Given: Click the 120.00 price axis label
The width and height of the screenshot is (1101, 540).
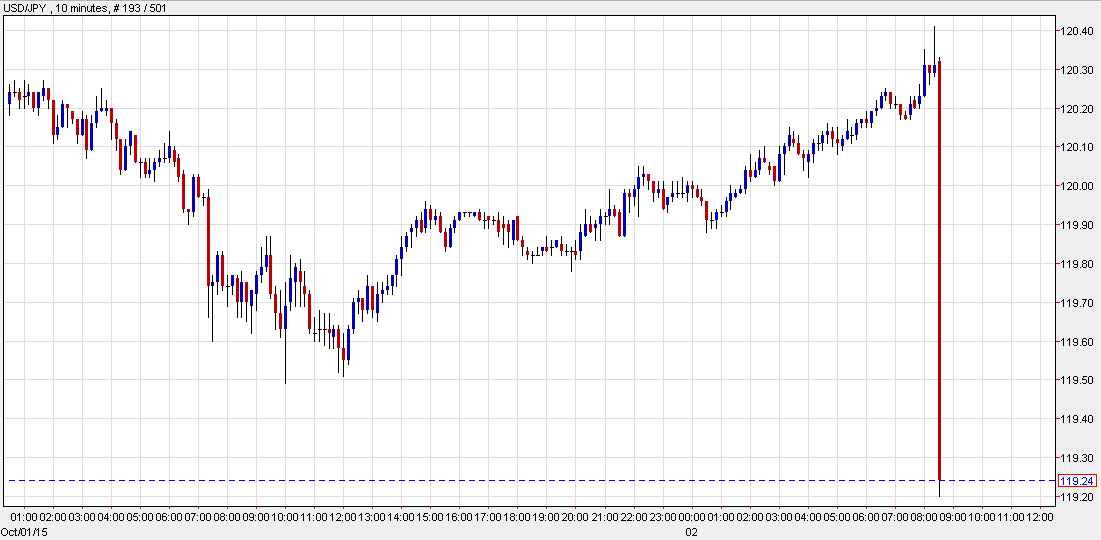Looking at the screenshot, I should click(1078, 186).
